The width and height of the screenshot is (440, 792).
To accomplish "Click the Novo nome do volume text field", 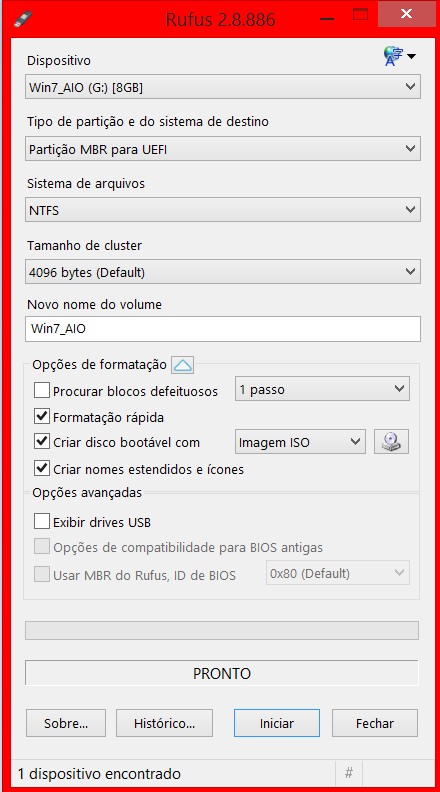I will 223,329.
